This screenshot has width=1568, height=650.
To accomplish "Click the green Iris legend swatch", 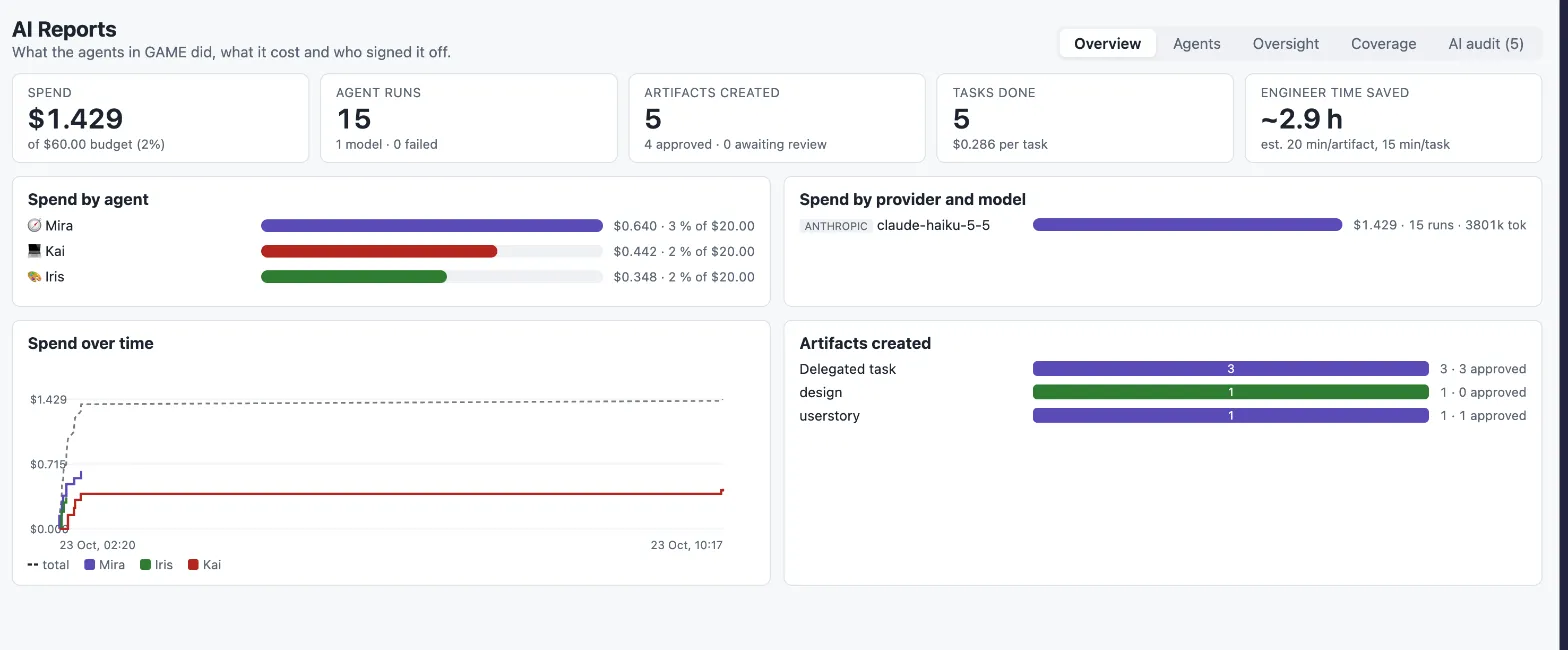I will (145, 565).
